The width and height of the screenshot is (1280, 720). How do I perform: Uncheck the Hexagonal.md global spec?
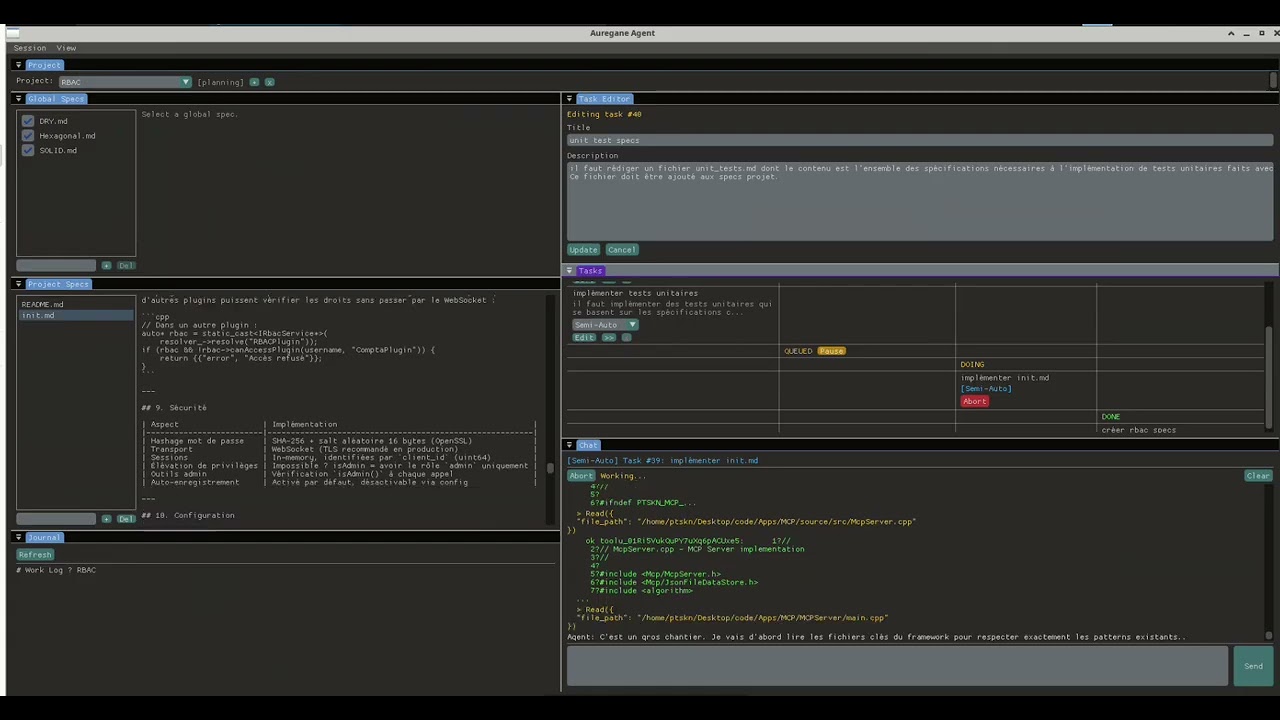point(28,136)
